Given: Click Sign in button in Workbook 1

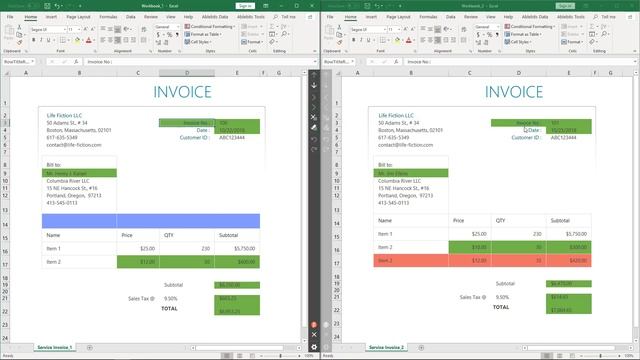Looking at the screenshot, I should pos(245,6).
